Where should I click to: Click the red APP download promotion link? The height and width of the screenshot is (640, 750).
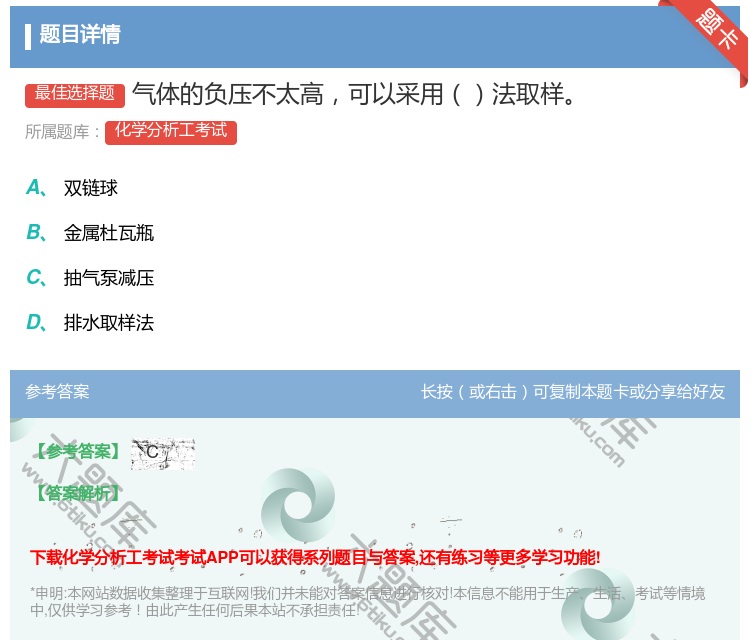315,557
